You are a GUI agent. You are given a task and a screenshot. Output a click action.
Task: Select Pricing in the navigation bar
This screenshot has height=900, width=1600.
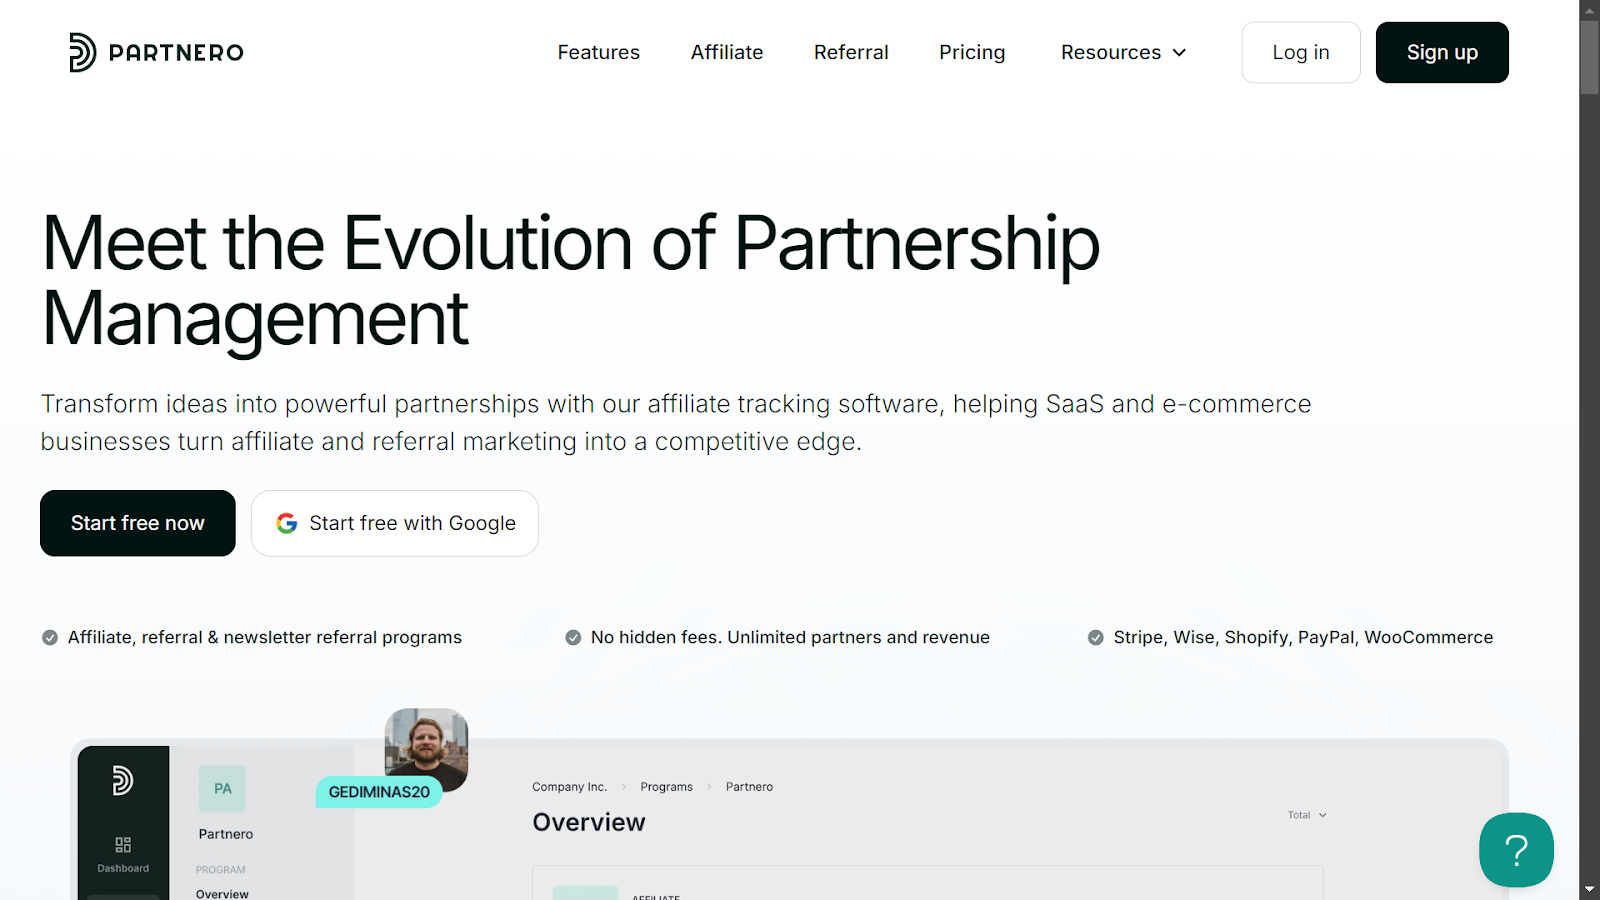971,52
